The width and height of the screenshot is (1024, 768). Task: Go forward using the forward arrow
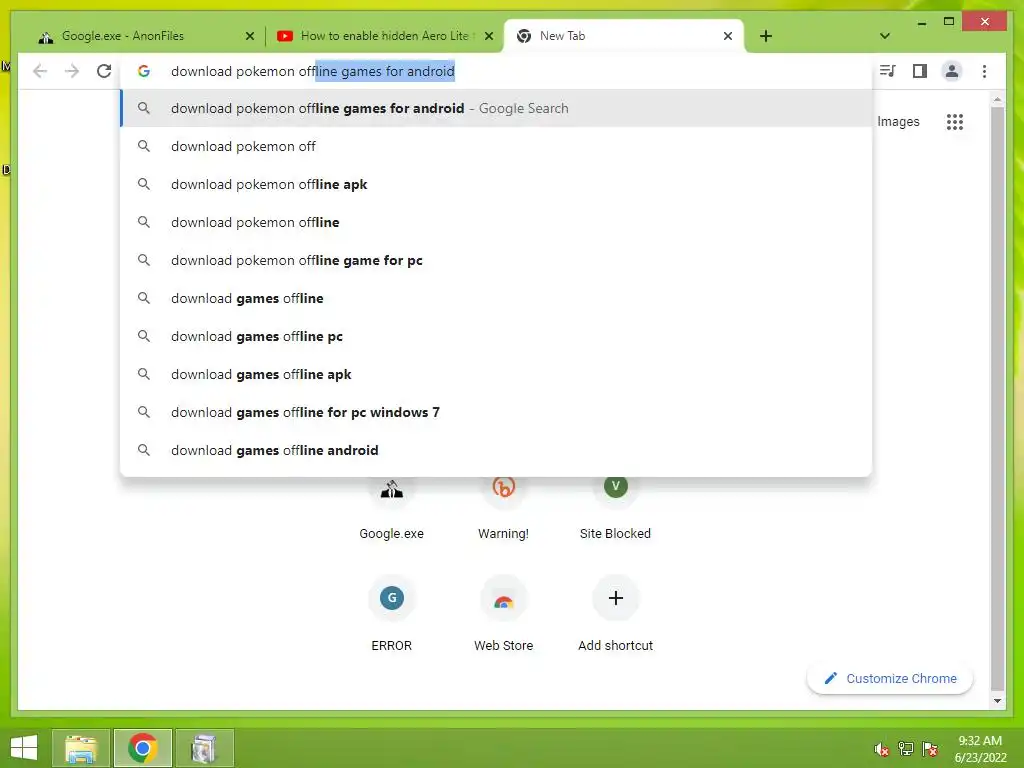coord(72,71)
